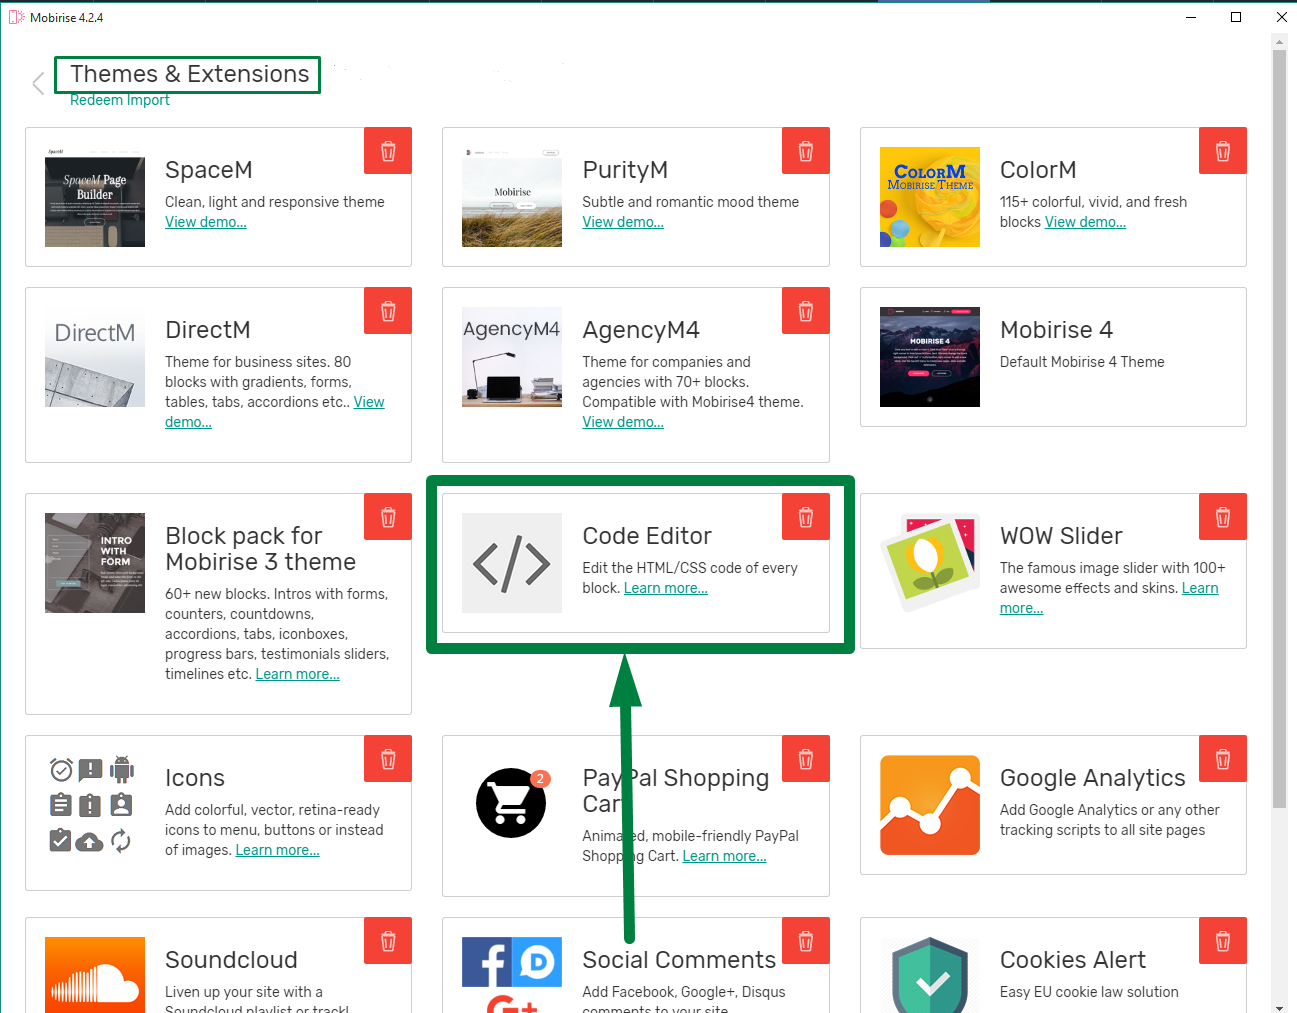Delete the ColorM theme via trash icon
1297x1013 pixels.
1222,150
